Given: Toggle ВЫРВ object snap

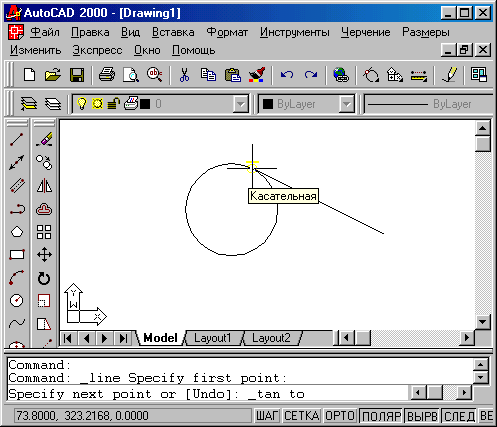Looking at the screenshot, I should [422, 416].
